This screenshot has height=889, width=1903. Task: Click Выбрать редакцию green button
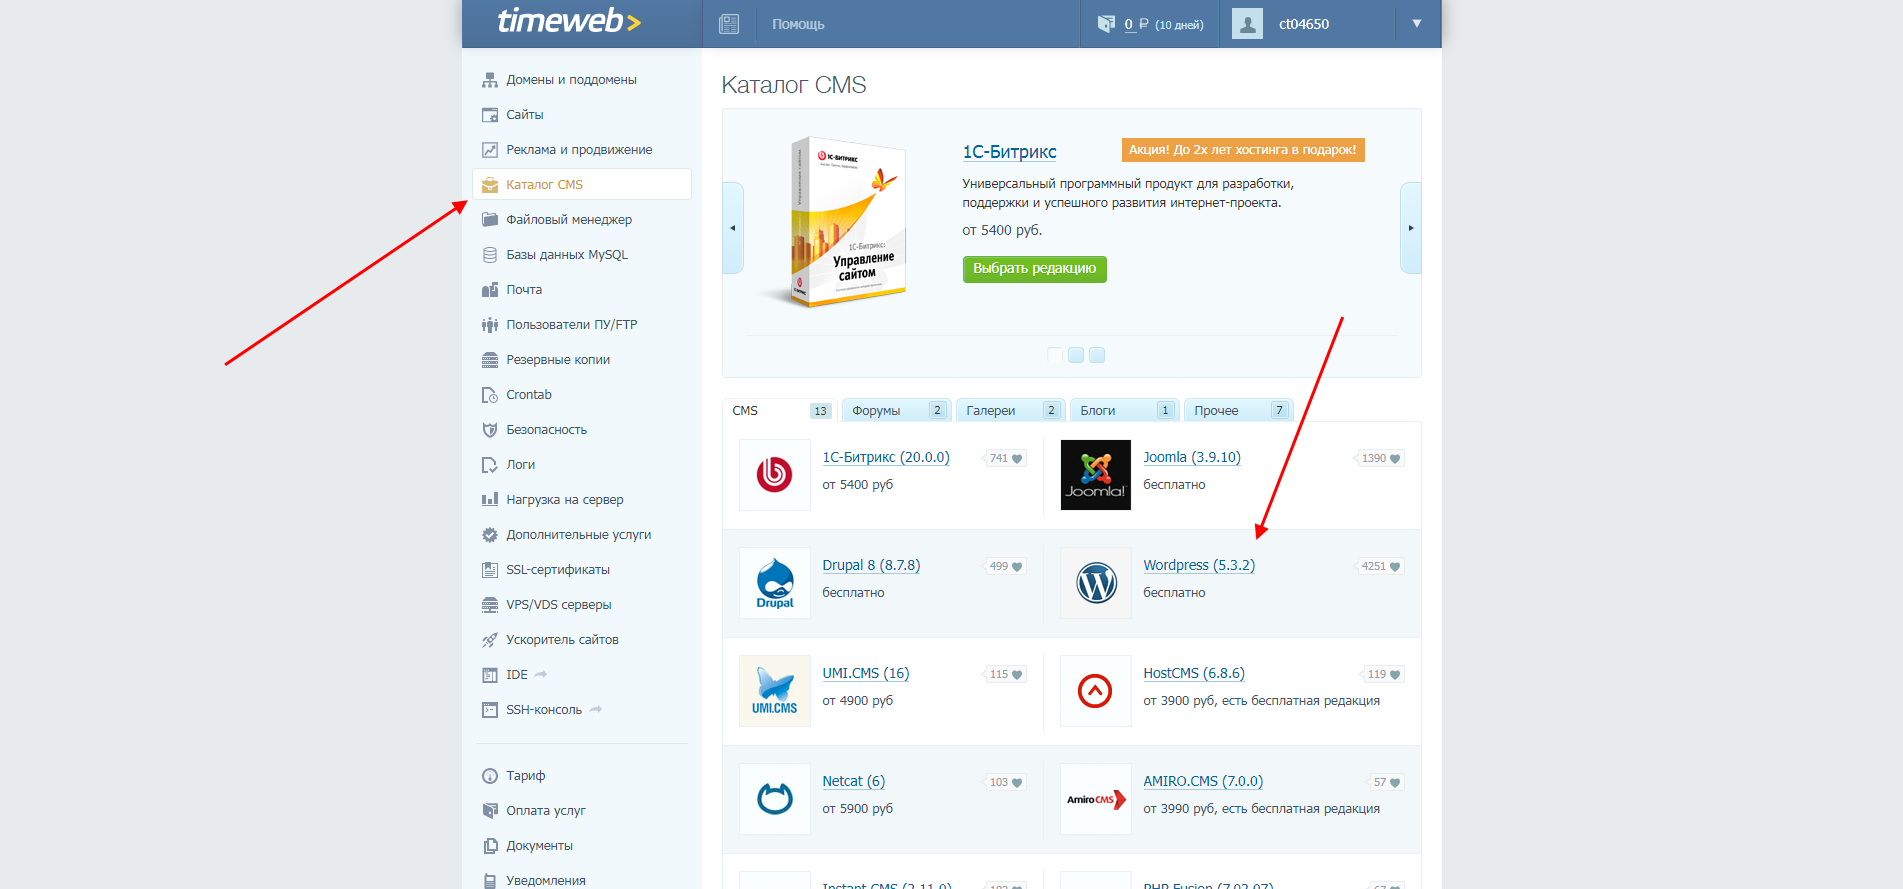click(1035, 269)
